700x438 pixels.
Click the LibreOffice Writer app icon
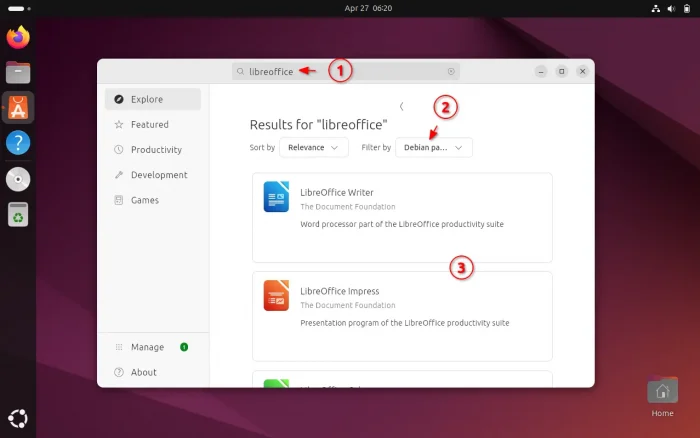click(x=276, y=196)
